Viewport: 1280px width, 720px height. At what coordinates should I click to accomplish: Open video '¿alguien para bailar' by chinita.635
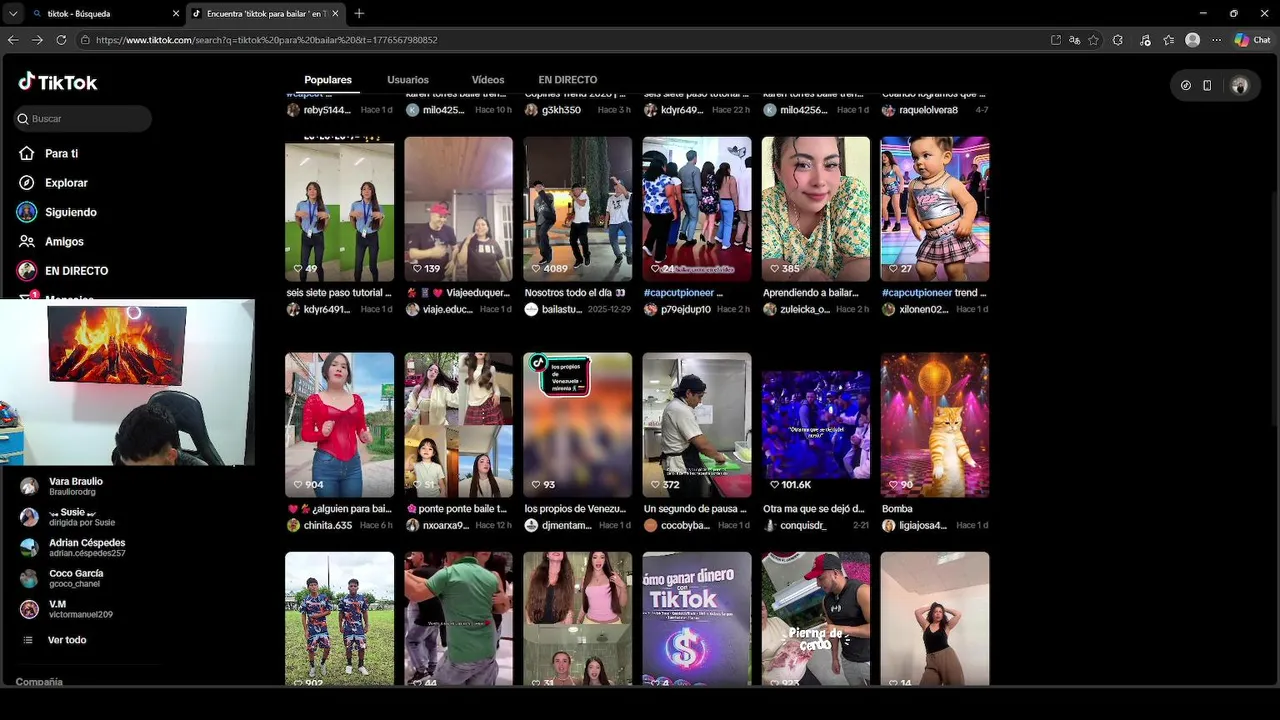point(339,425)
